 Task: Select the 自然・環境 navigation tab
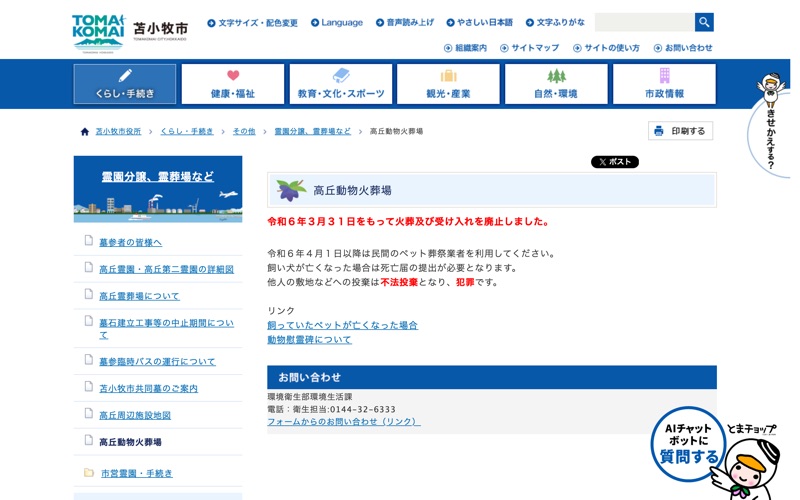tap(556, 84)
